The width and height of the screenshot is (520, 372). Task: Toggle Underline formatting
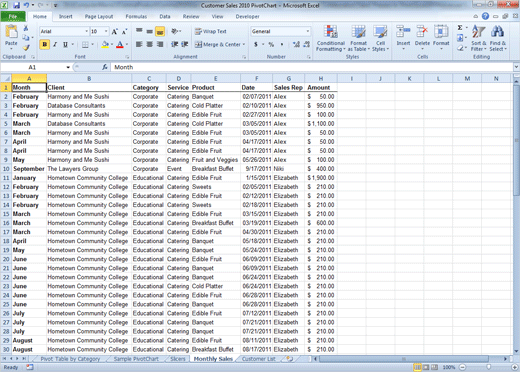coord(65,44)
